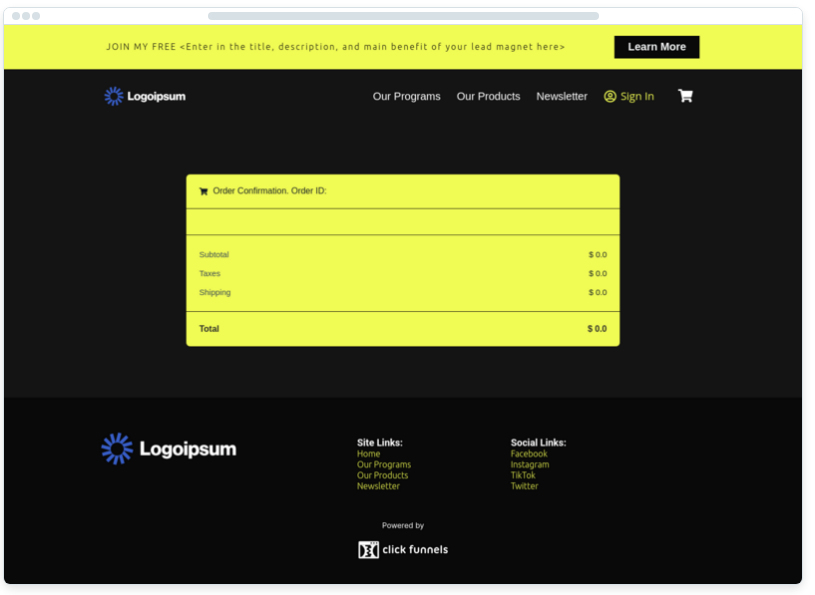Image resolution: width=815 pixels, height=595 pixels.
Task: Select Our Products in footer site links
Action: coord(382,476)
